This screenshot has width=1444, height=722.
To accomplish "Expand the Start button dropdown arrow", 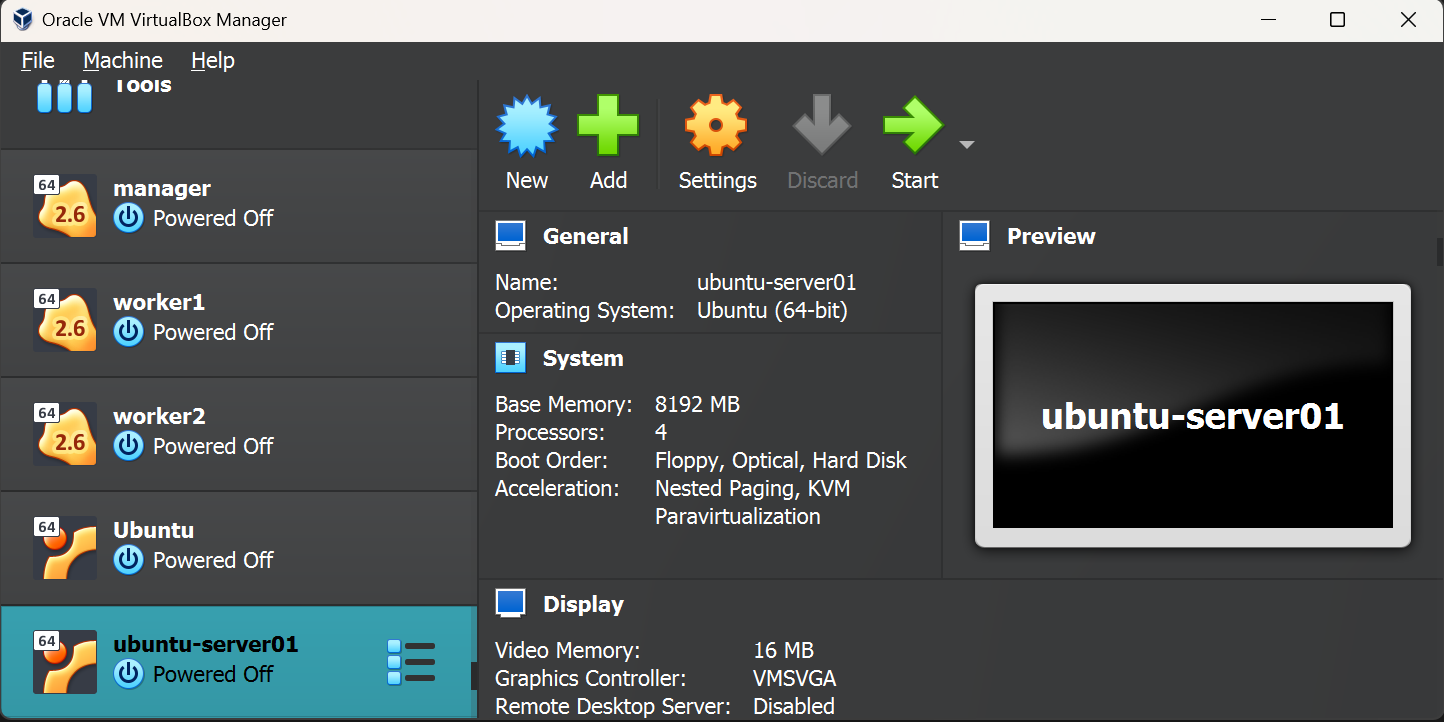I will point(966,145).
